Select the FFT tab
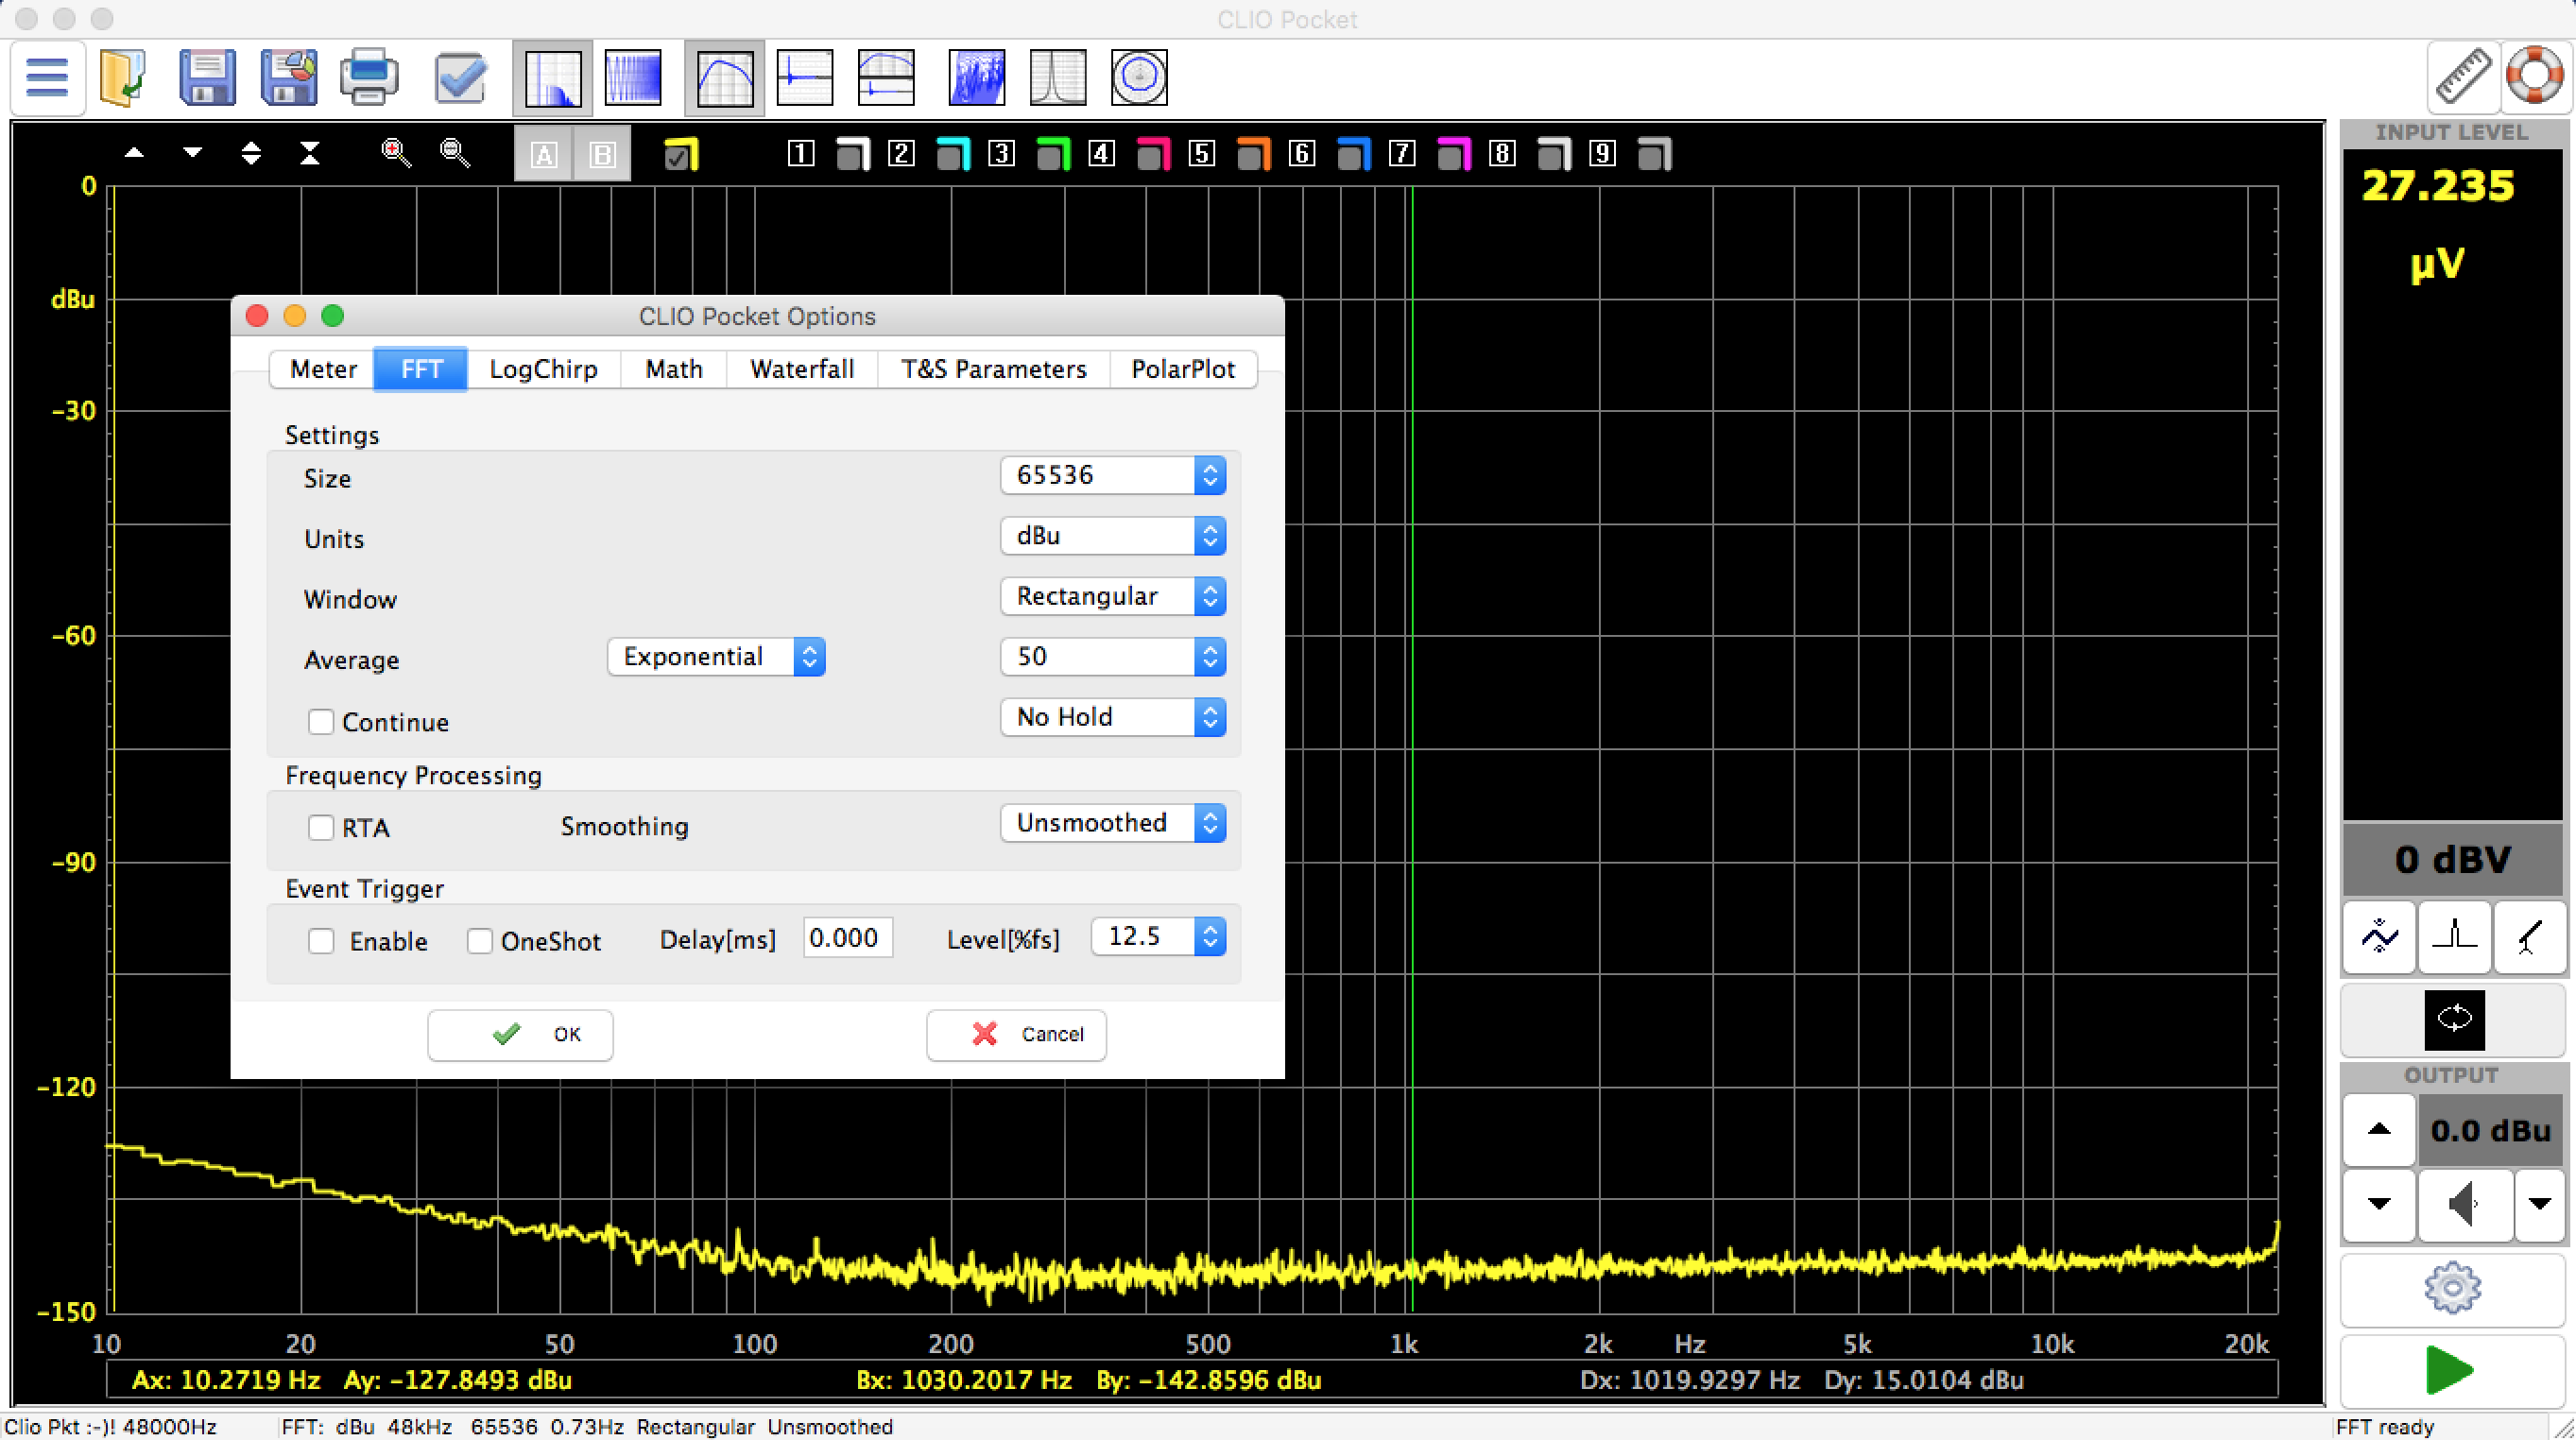Viewport: 2576px width, 1440px height. coord(421,369)
